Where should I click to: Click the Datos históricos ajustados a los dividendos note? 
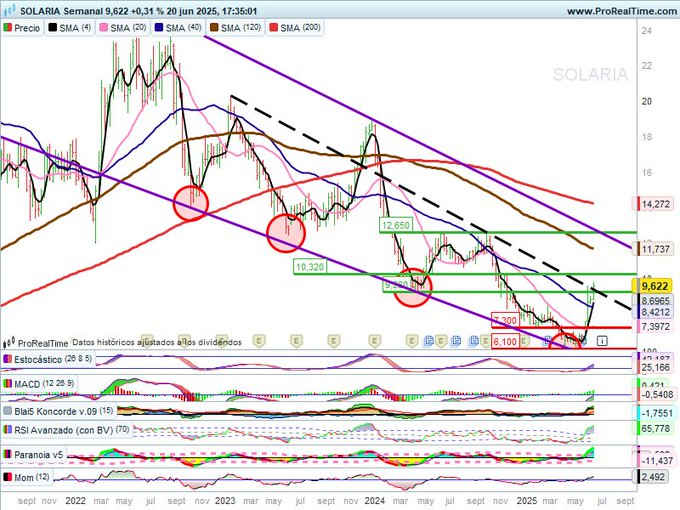(157, 342)
